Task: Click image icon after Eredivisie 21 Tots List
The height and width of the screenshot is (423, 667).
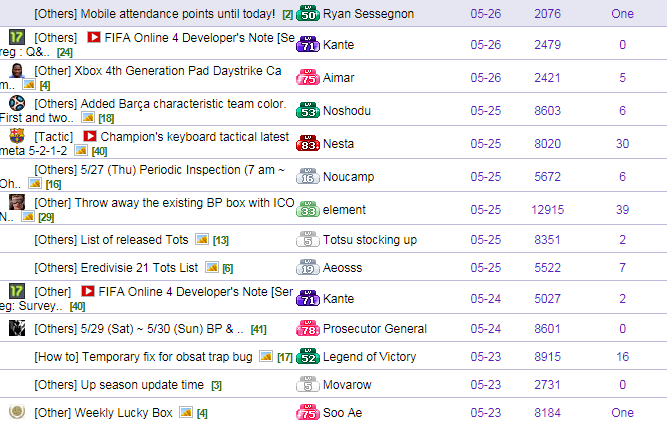Action: click(211, 268)
